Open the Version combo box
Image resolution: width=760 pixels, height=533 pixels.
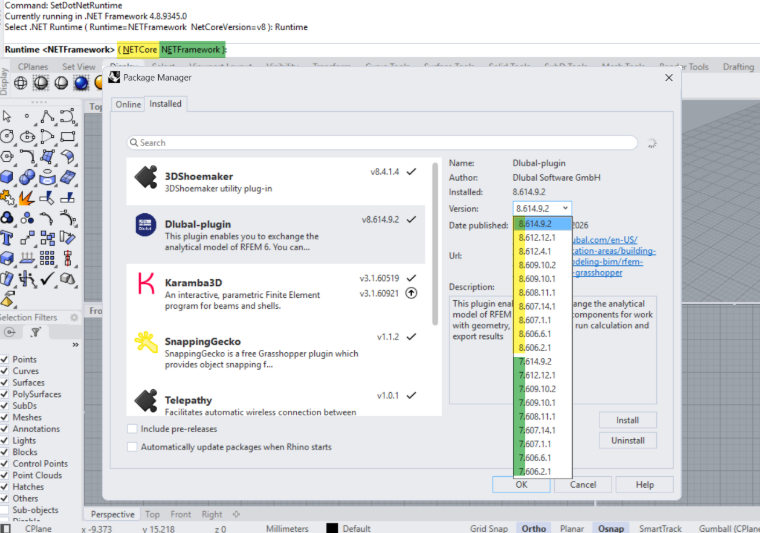tap(542, 208)
